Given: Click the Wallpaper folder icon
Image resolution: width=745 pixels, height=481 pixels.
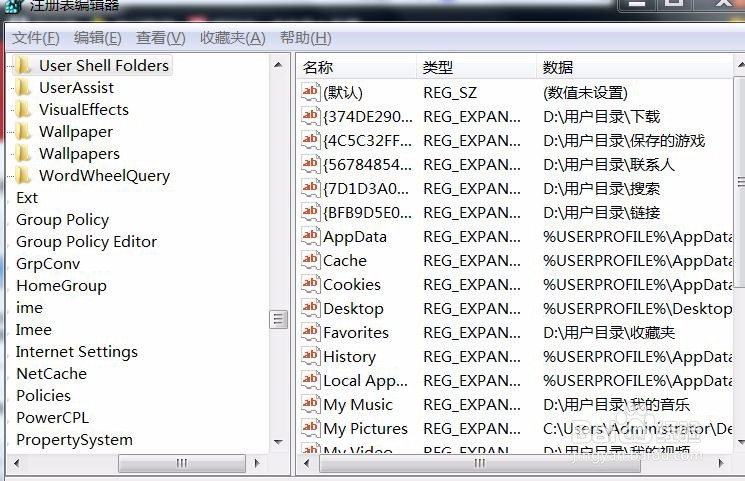Looking at the screenshot, I should click(23, 131).
